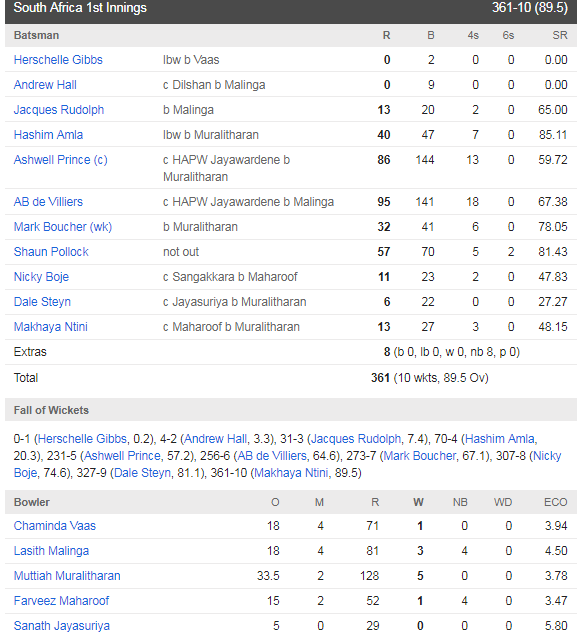Select Farveez Maharoof bowler link
582x641 pixels.
tap(61, 601)
